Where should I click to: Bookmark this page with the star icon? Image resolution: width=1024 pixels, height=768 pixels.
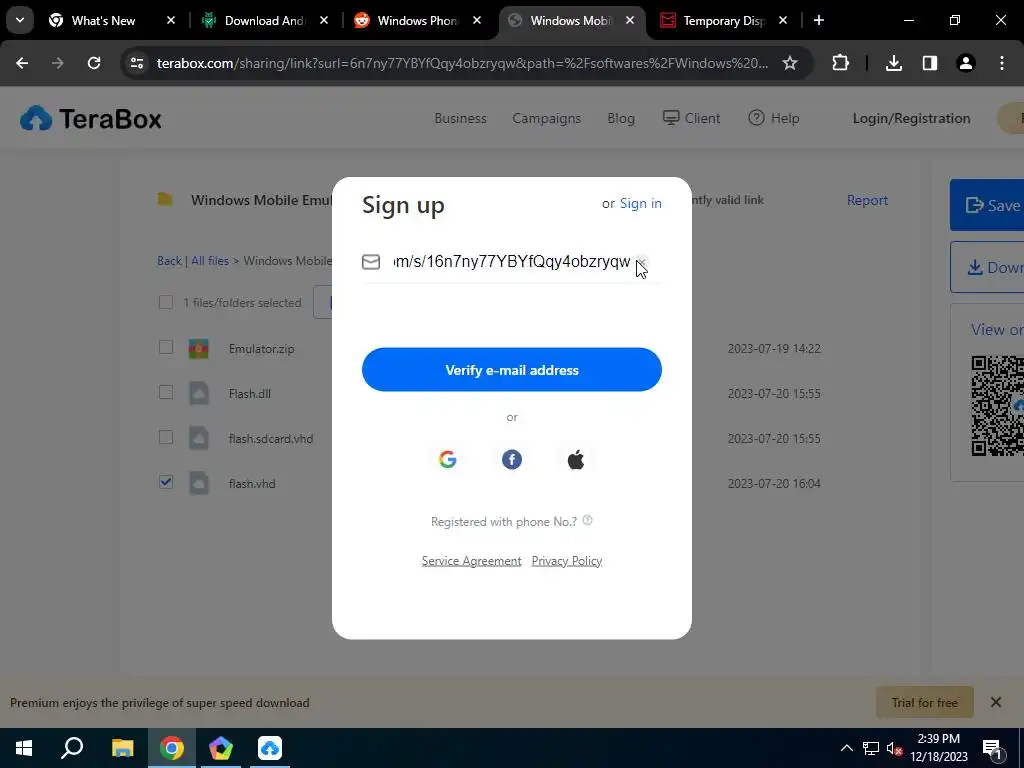(x=790, y=63)
